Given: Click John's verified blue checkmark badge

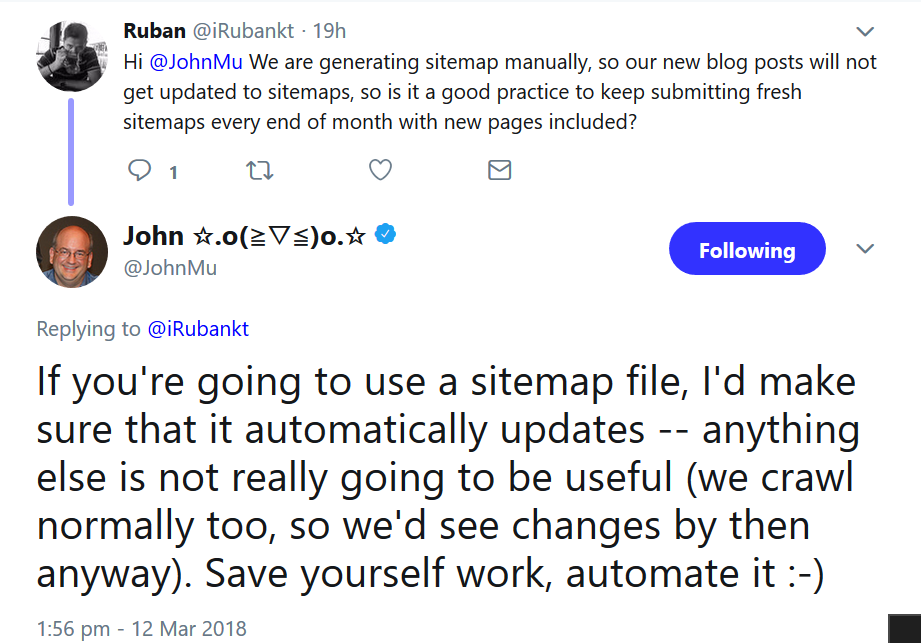Looking at the screenshot, I should point(385,233).
